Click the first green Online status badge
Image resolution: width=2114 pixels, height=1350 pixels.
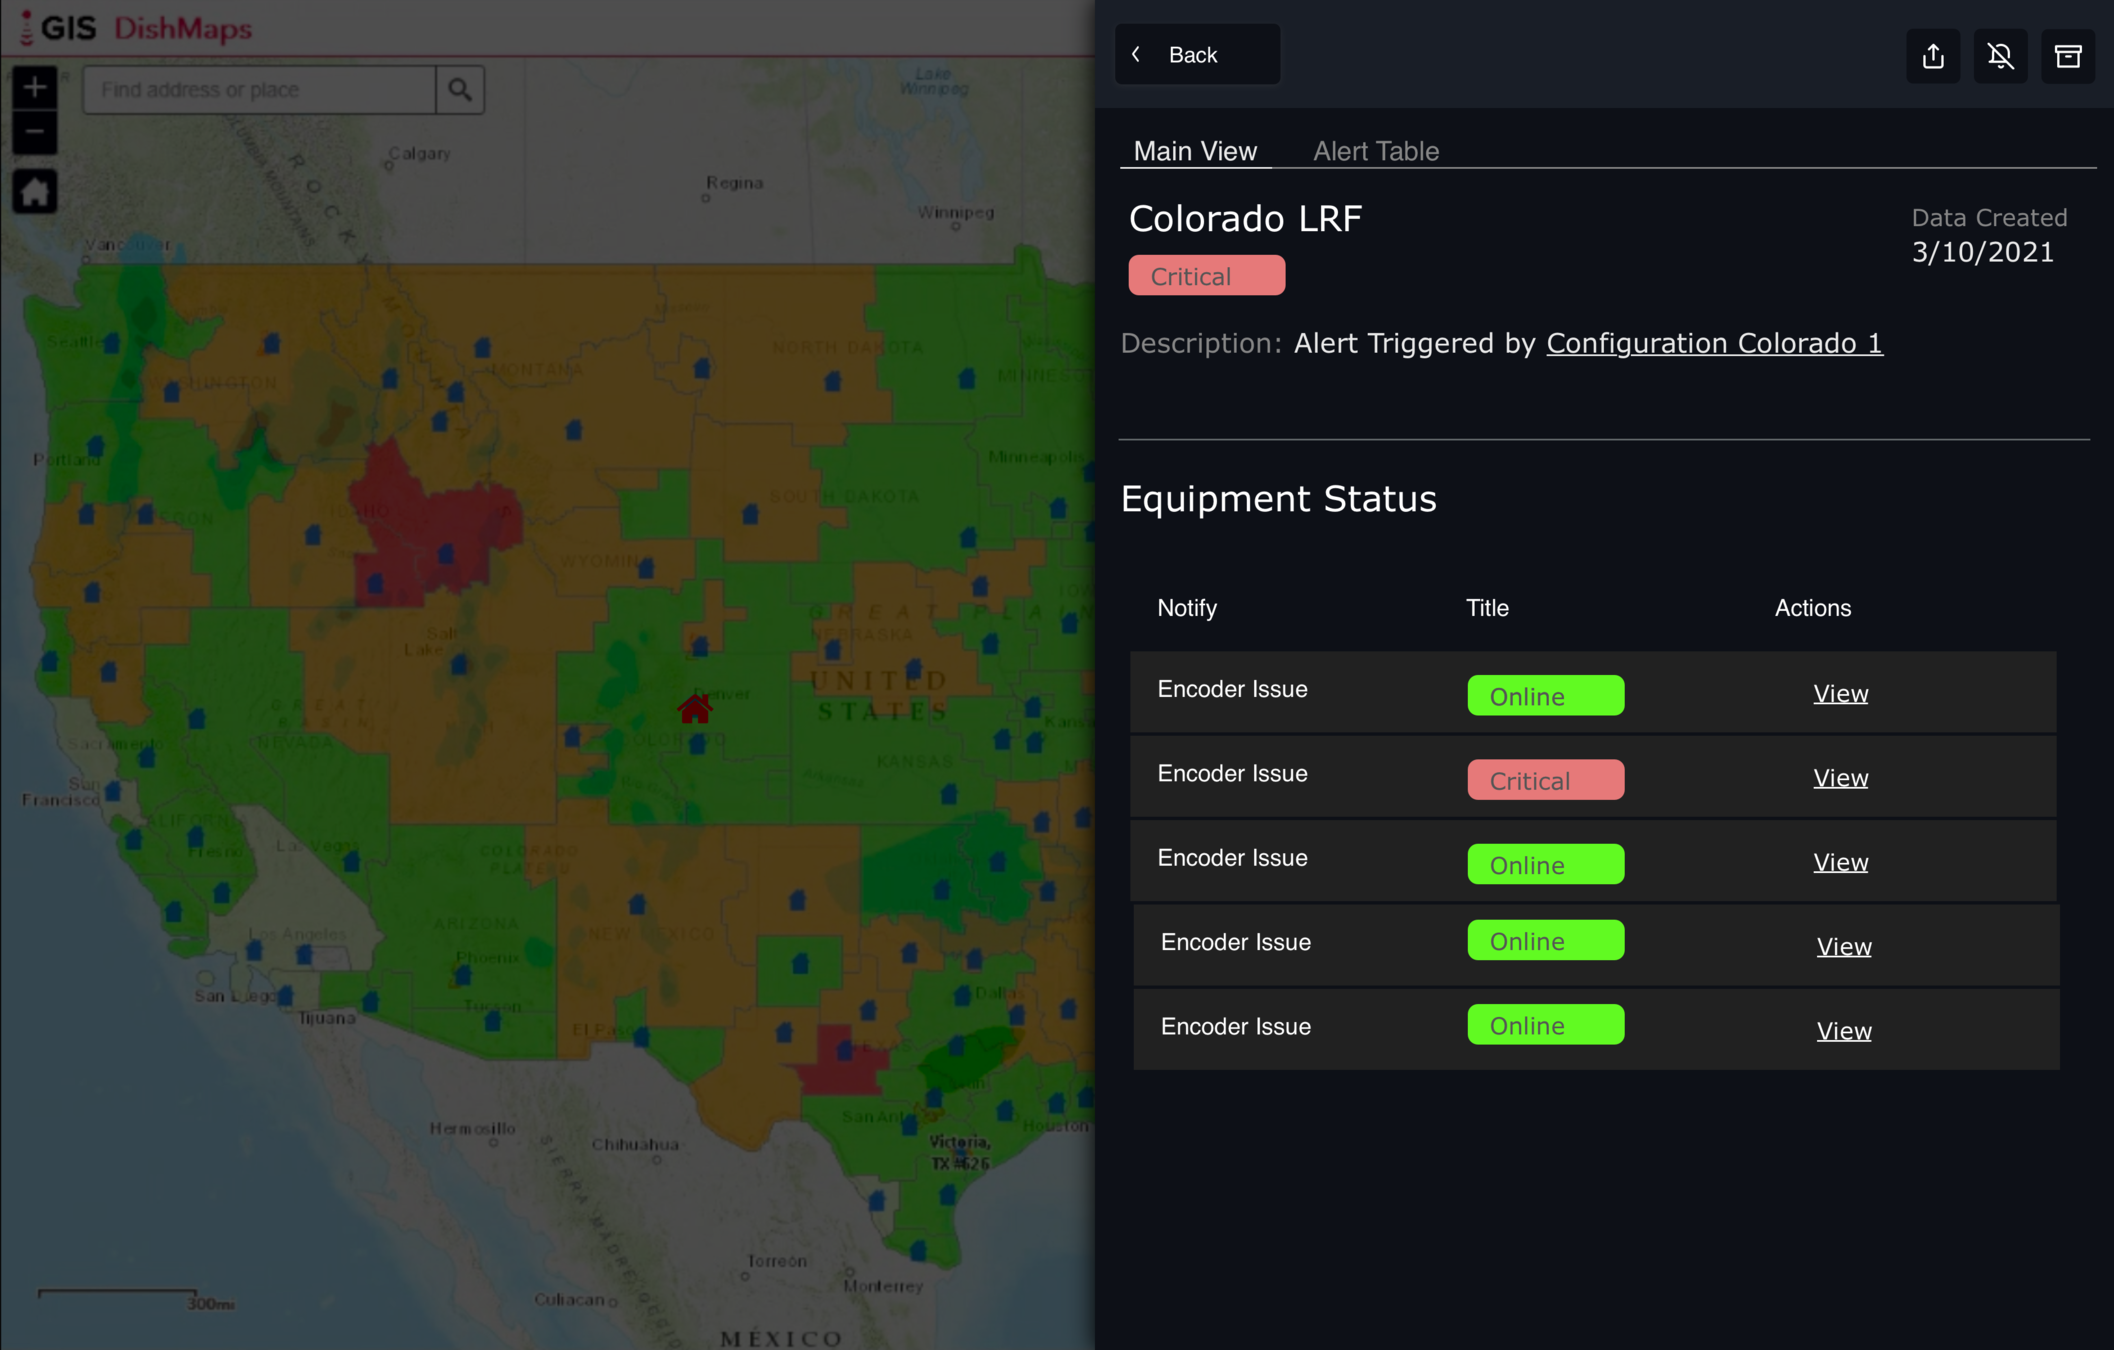(x=1545, y=696)
